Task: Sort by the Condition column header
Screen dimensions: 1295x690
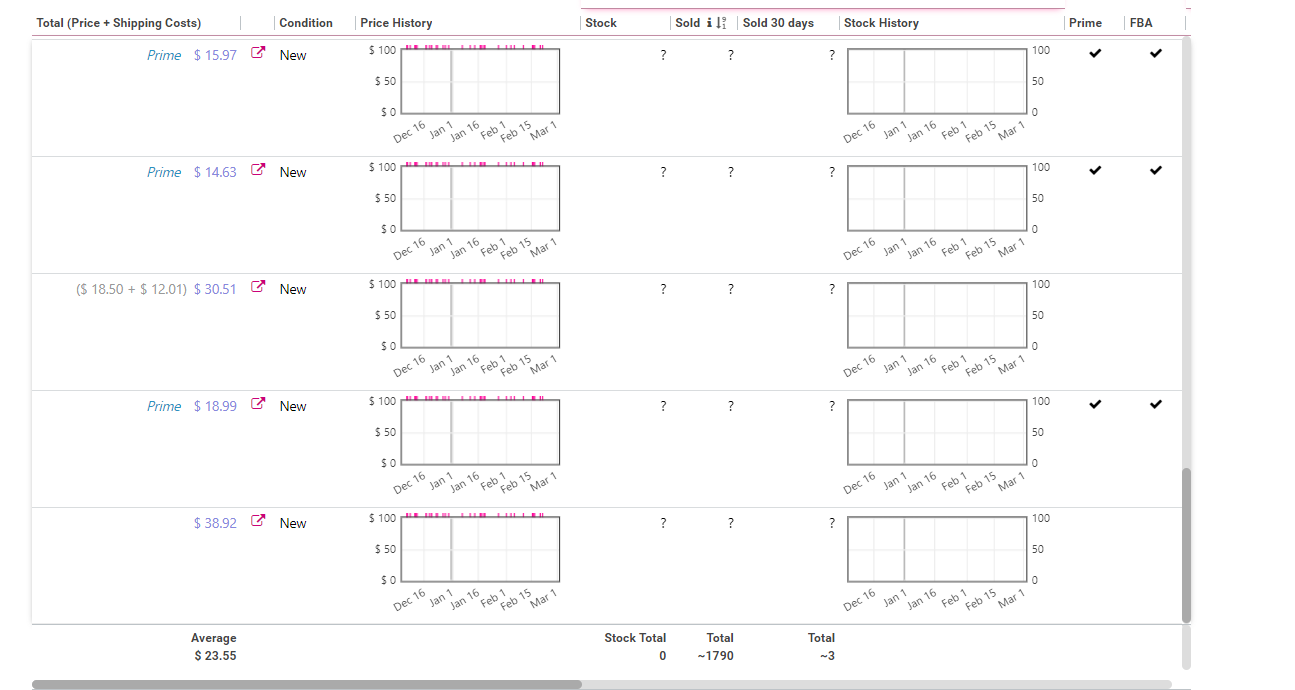Action: point(306,23)
